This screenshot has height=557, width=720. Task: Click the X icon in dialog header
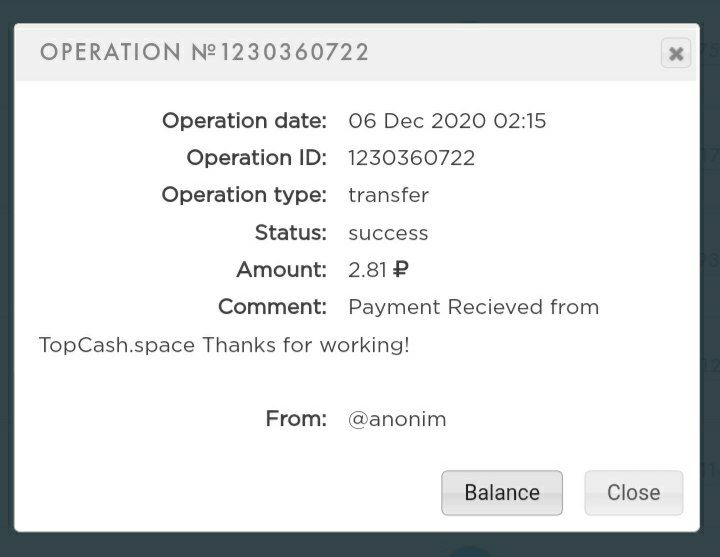676,53
